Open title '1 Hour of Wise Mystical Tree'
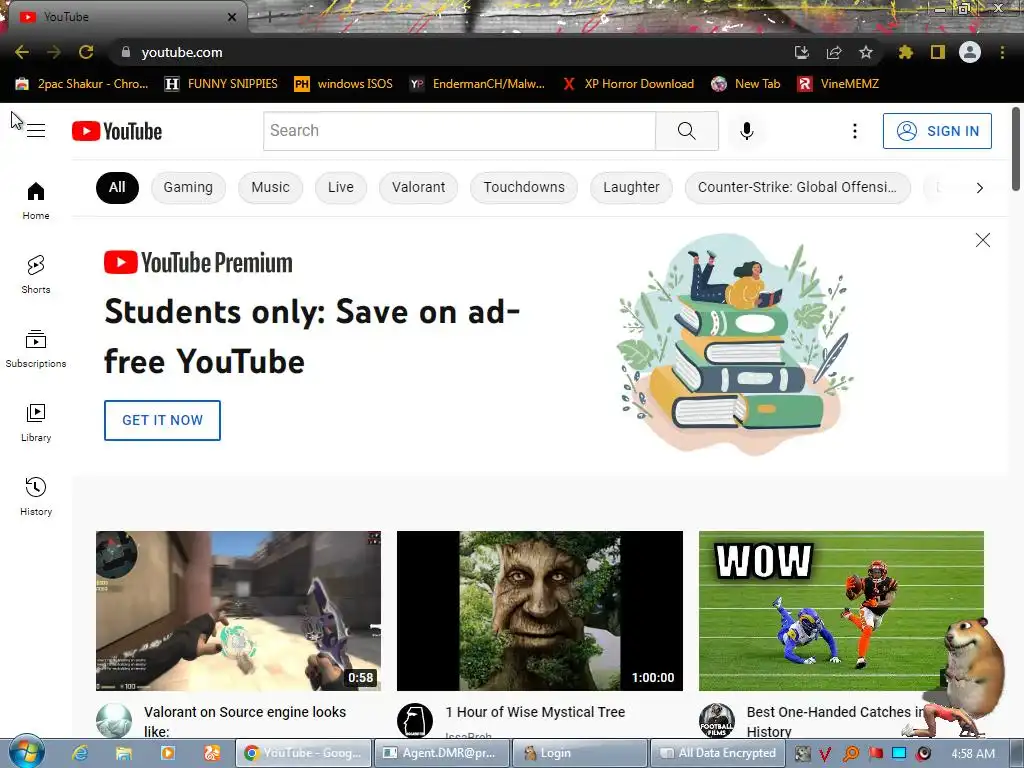1024x768 pixels. pyautogui.click(x=535, y=712)
